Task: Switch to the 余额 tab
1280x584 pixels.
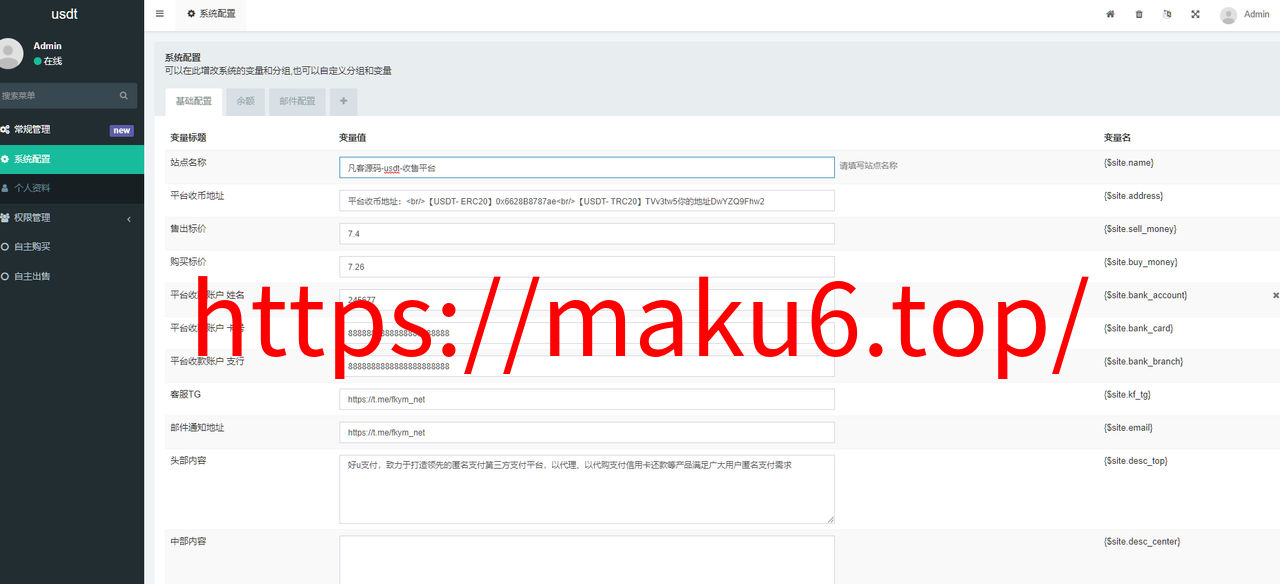Action: [246, 102]
